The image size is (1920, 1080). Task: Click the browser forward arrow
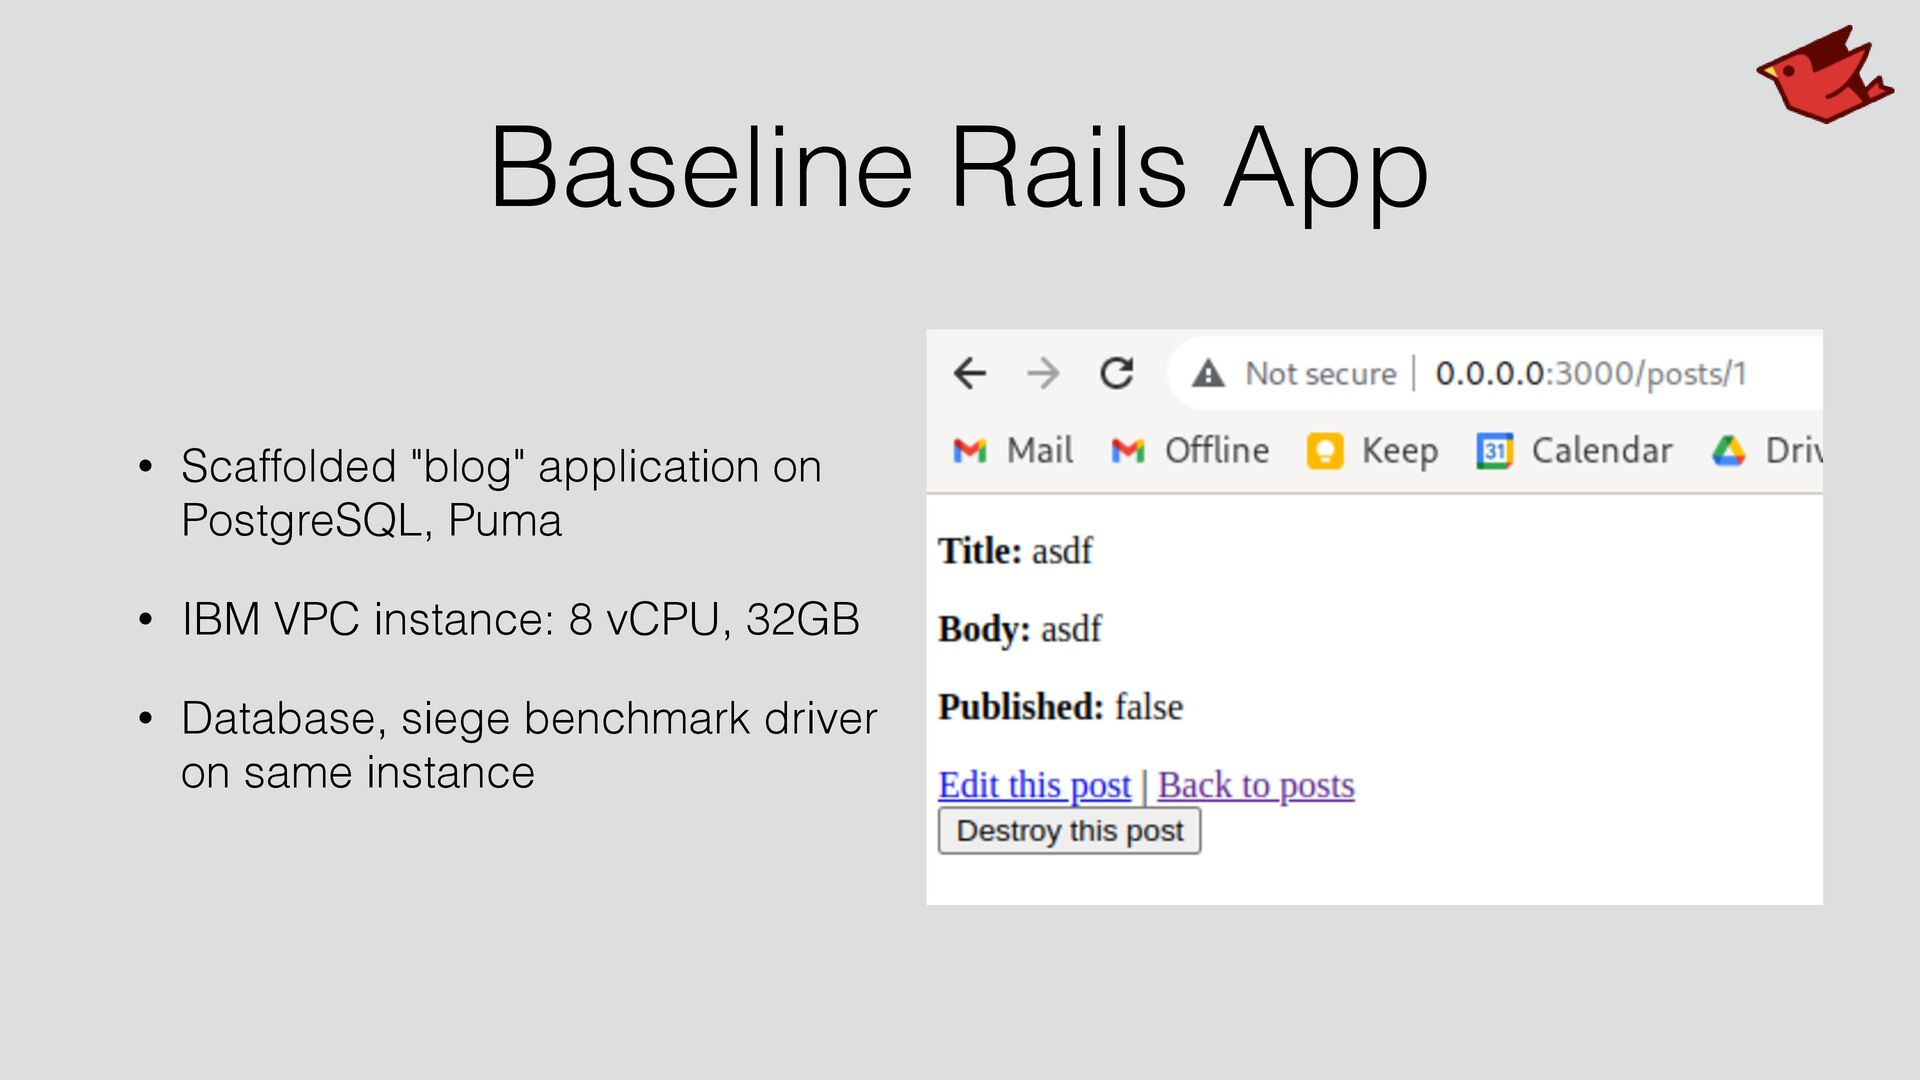(1043, 373)
